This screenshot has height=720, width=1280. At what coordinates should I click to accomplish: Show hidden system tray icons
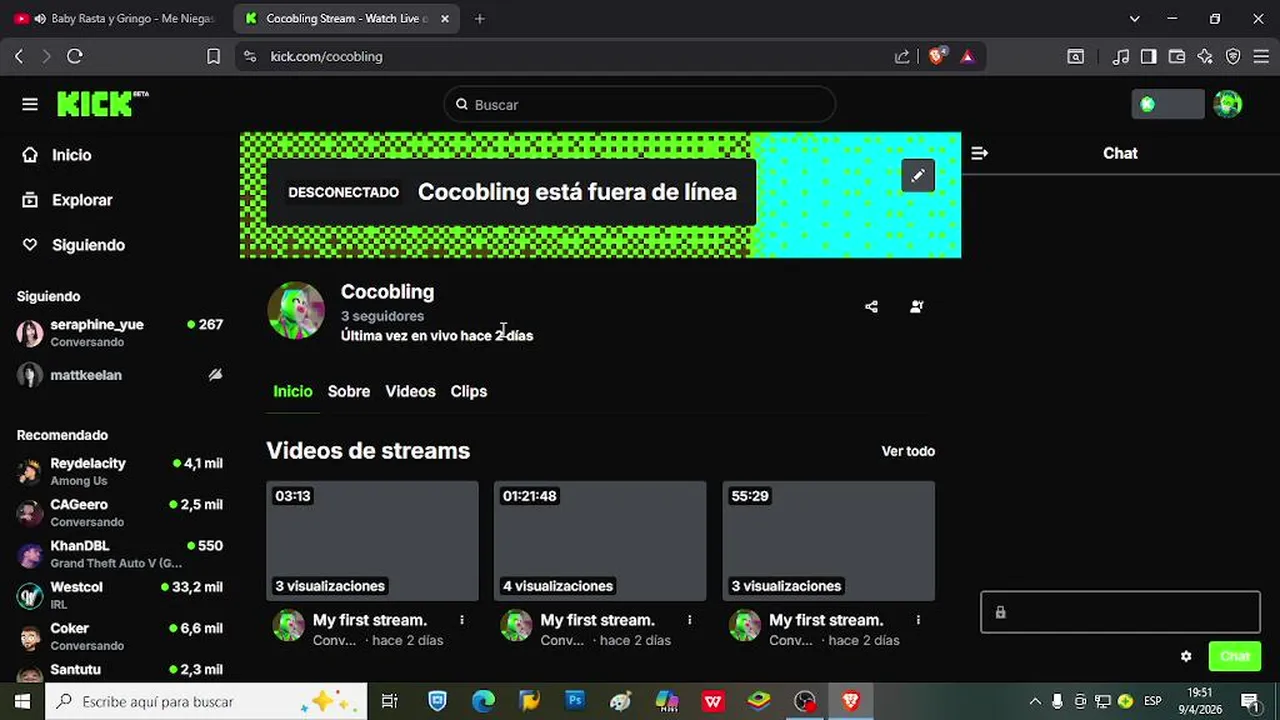pyautogui.click(x=1035, y=702)
